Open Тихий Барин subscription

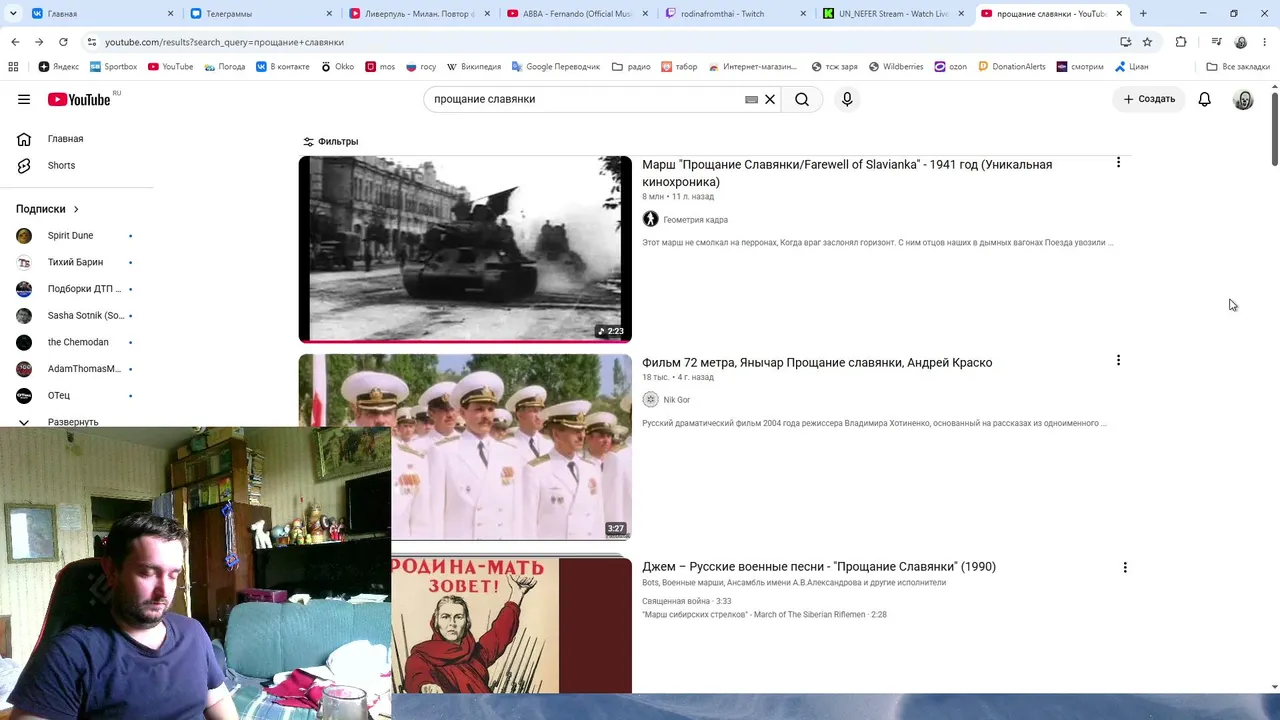77,262
